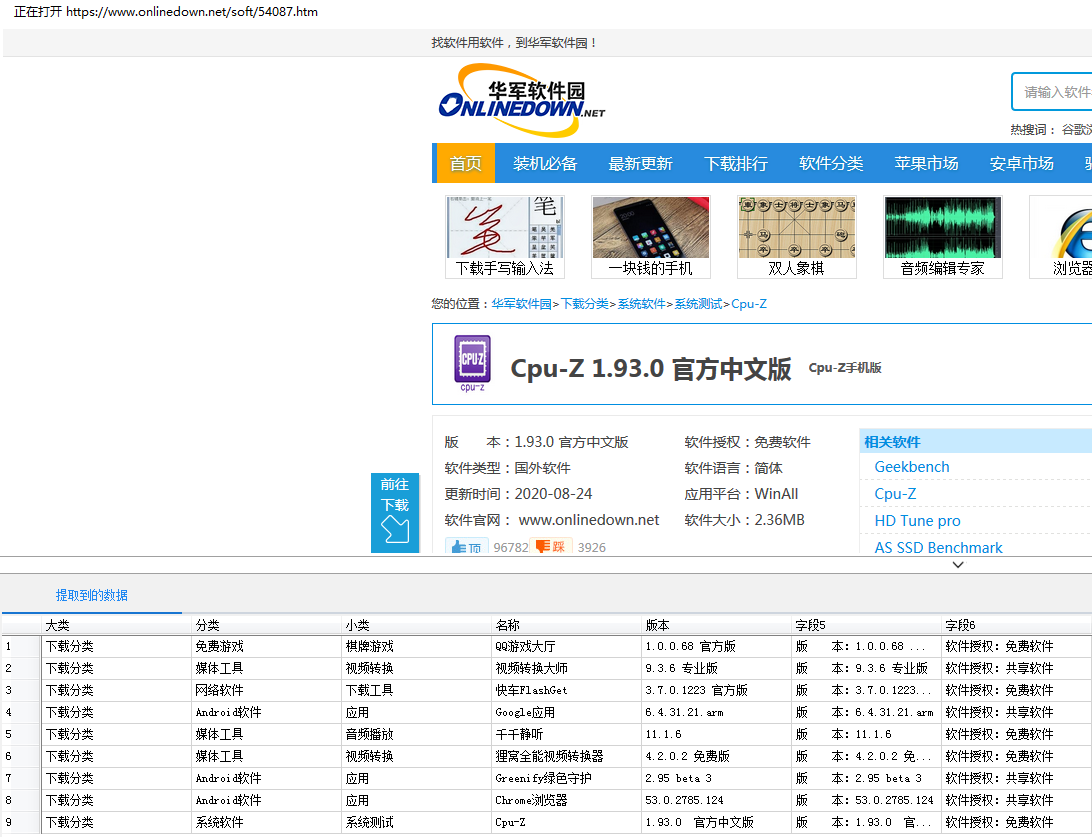This screenshot has width=1092, height=837.
Task: Select the 千千静听 cell
Action: pyautogui.click(x=567, y=734)
